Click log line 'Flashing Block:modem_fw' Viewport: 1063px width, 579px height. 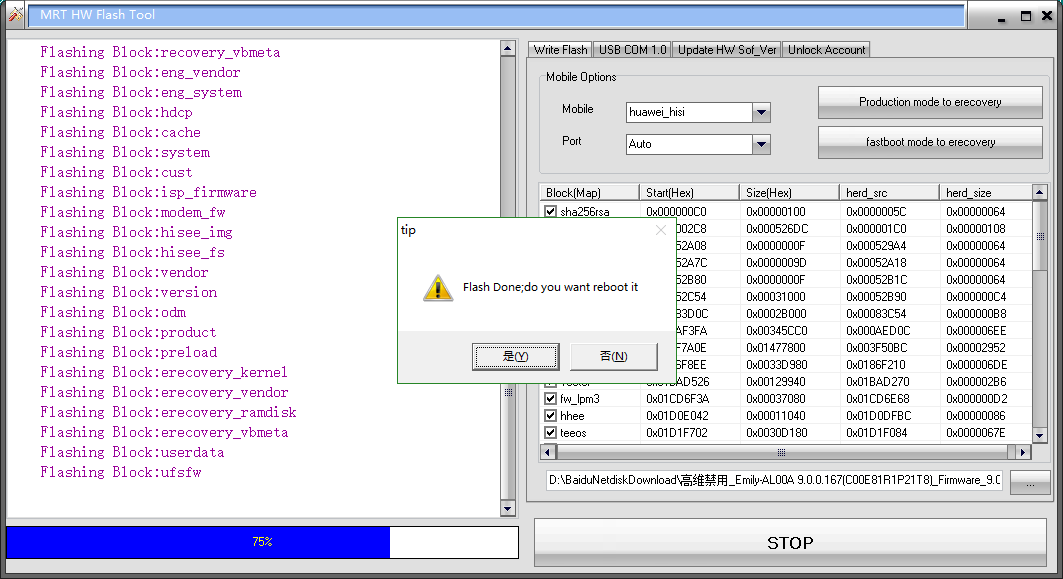coord(132,212)
